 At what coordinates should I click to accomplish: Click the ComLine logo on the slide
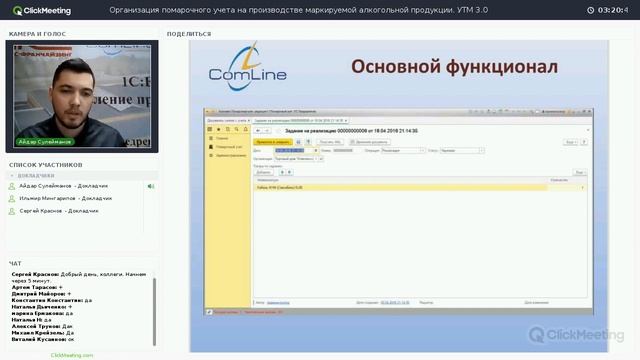[248, 66]
